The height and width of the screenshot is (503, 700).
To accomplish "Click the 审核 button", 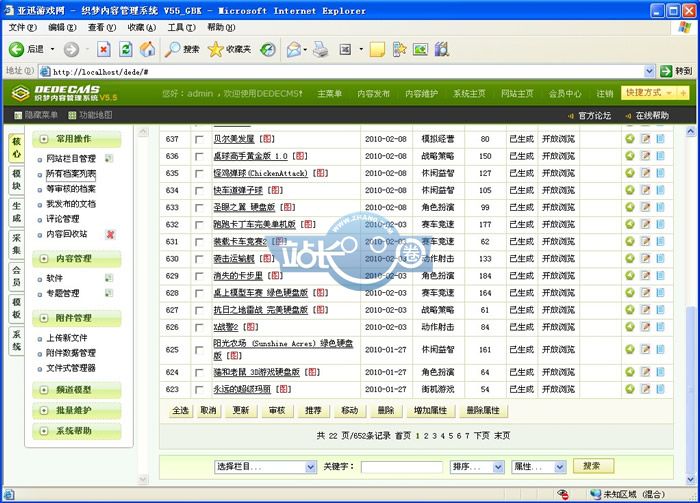I will (x=277, y=410).
